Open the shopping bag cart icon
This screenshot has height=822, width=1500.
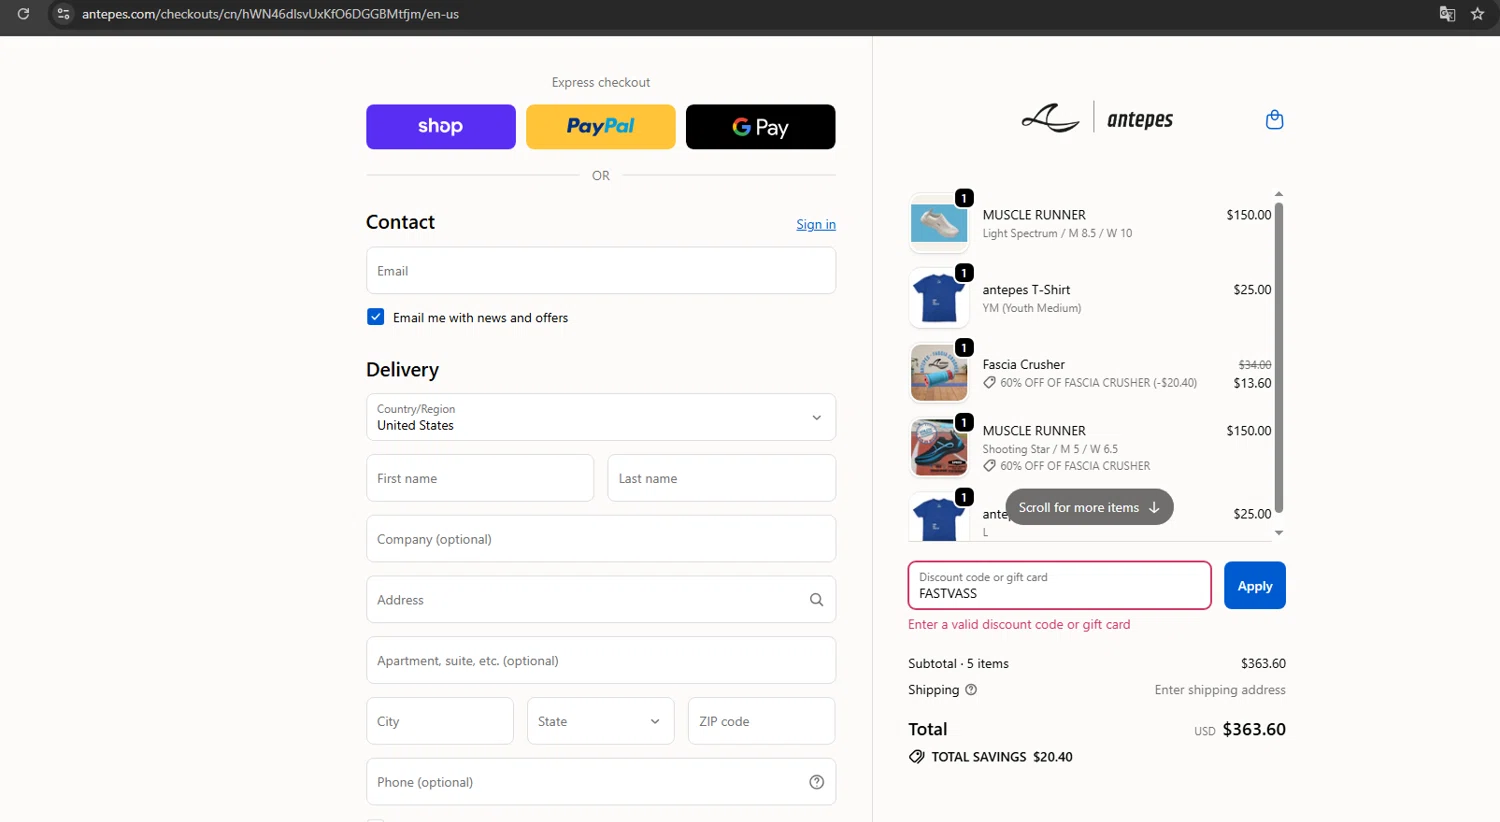[1274, 120]
